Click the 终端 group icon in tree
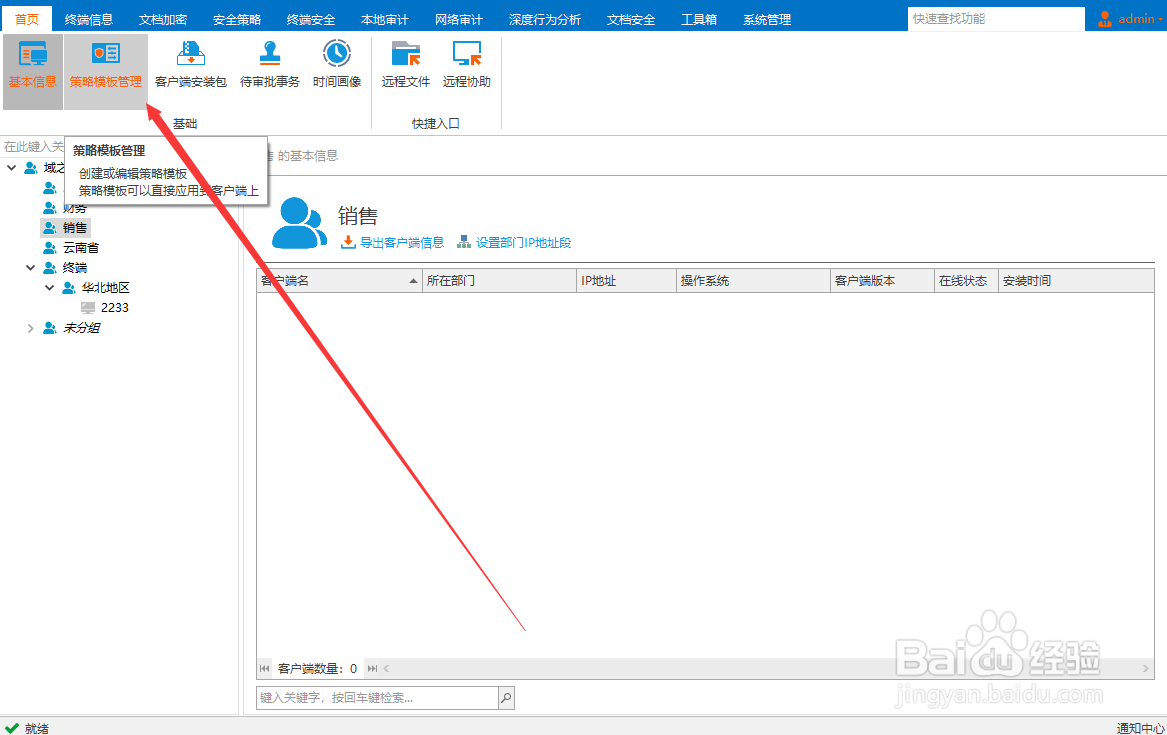 [50, 267]
